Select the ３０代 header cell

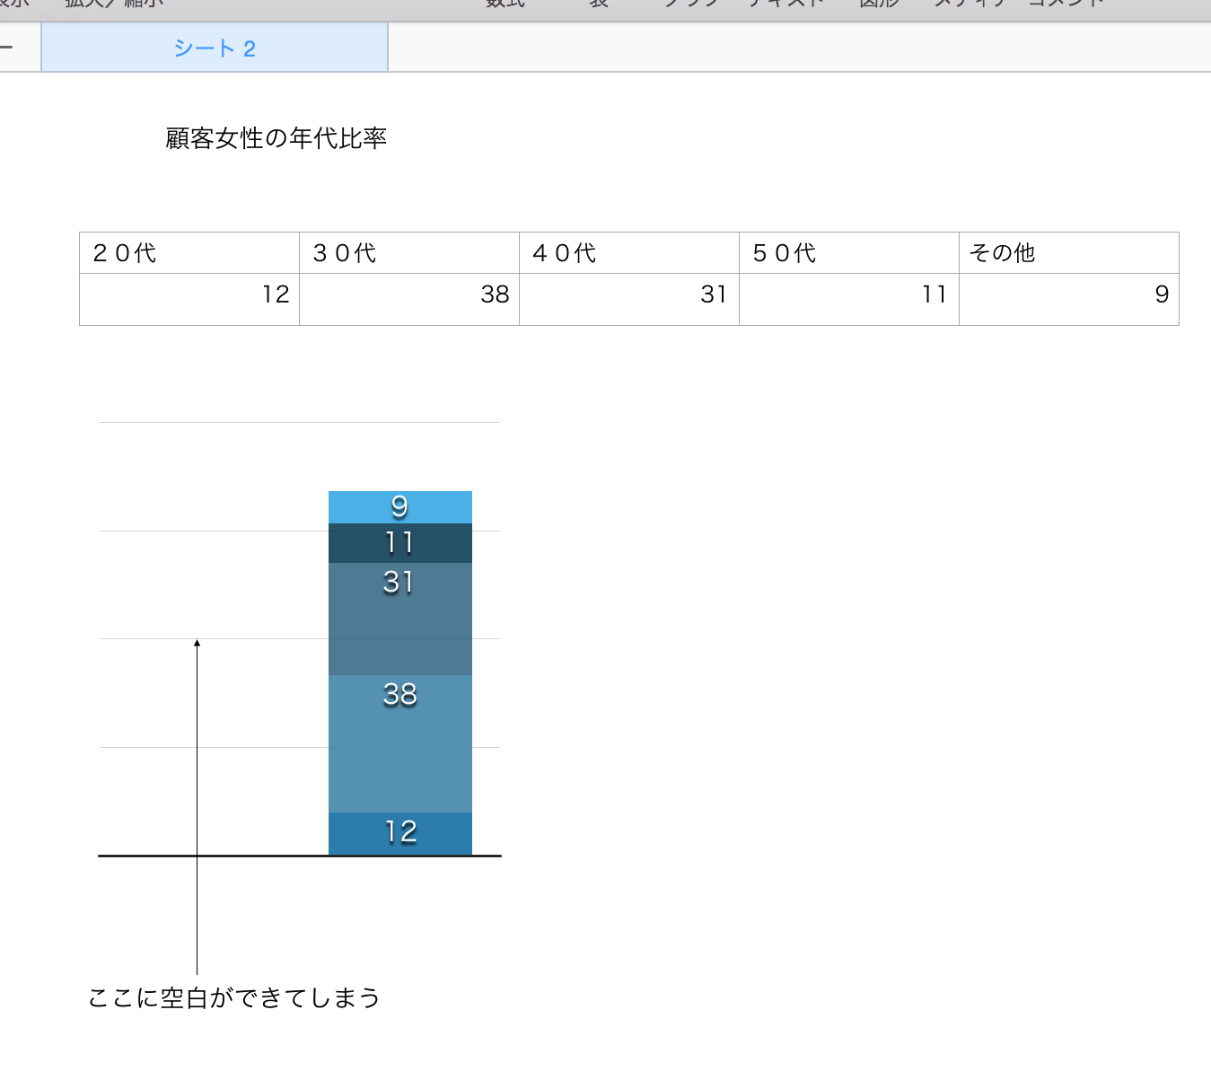[x=409, y=253]
